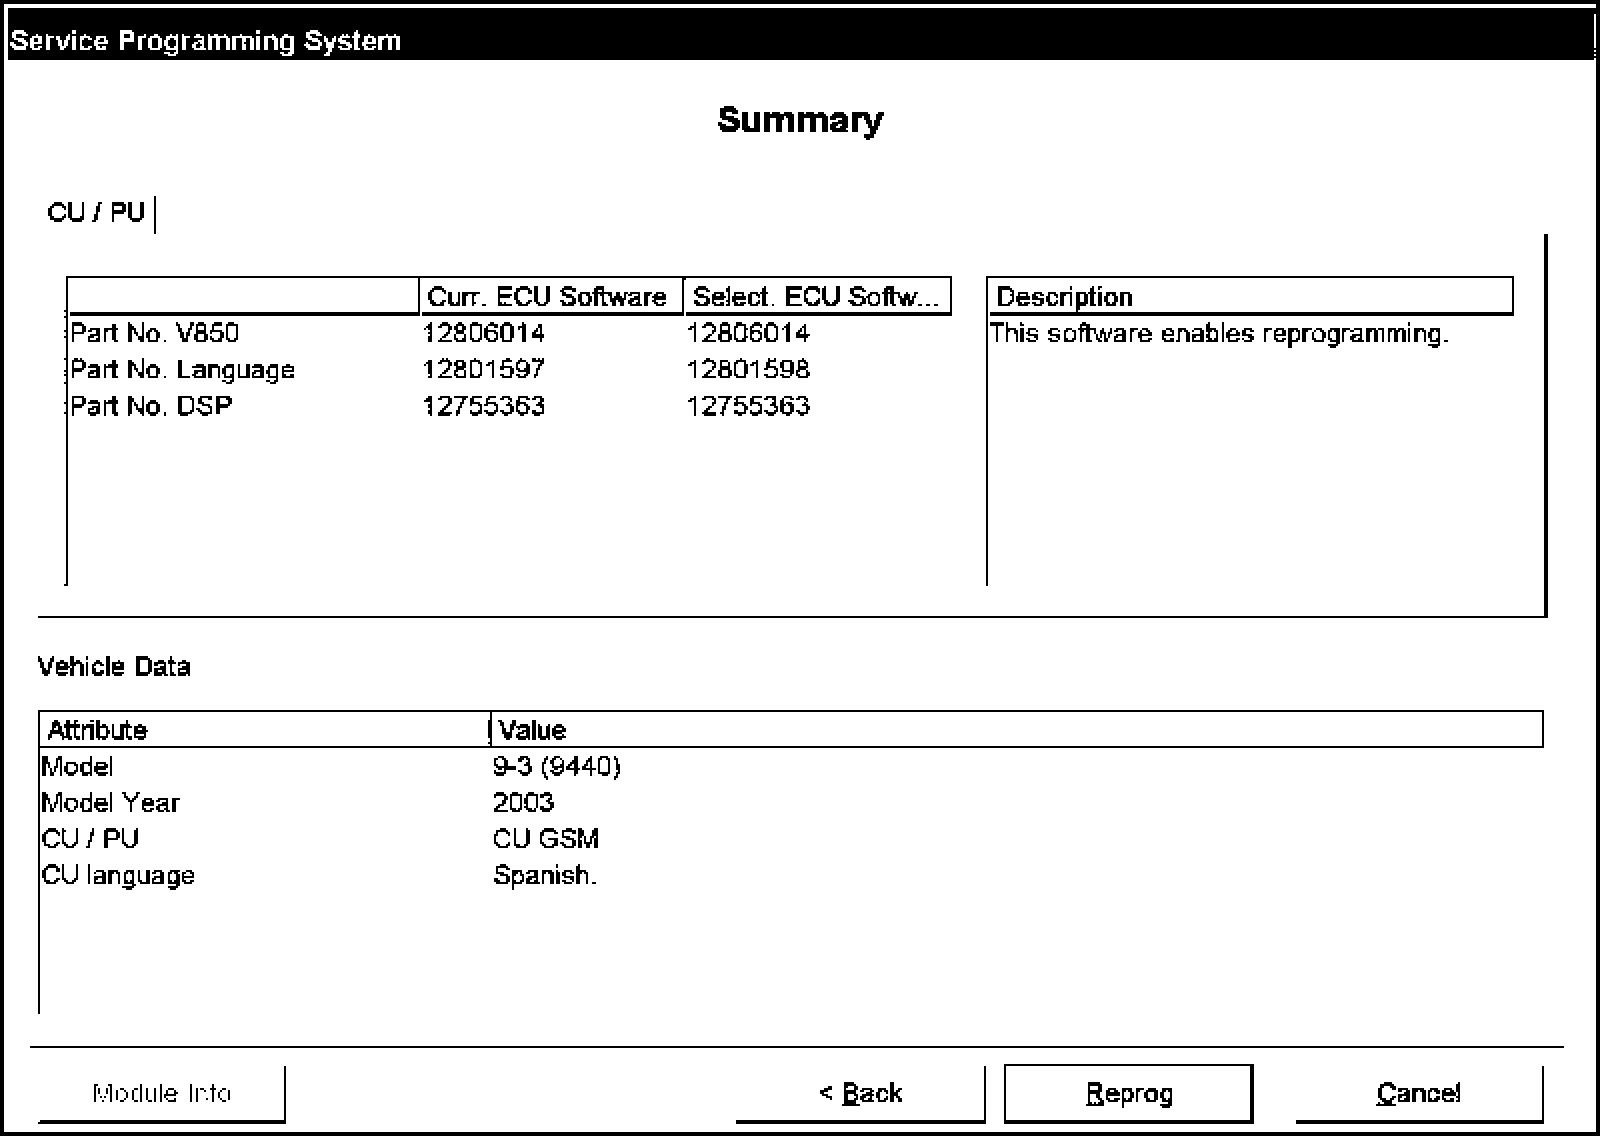Click the Description header
1600x1136 pixels.
(x=1250, y=297)
